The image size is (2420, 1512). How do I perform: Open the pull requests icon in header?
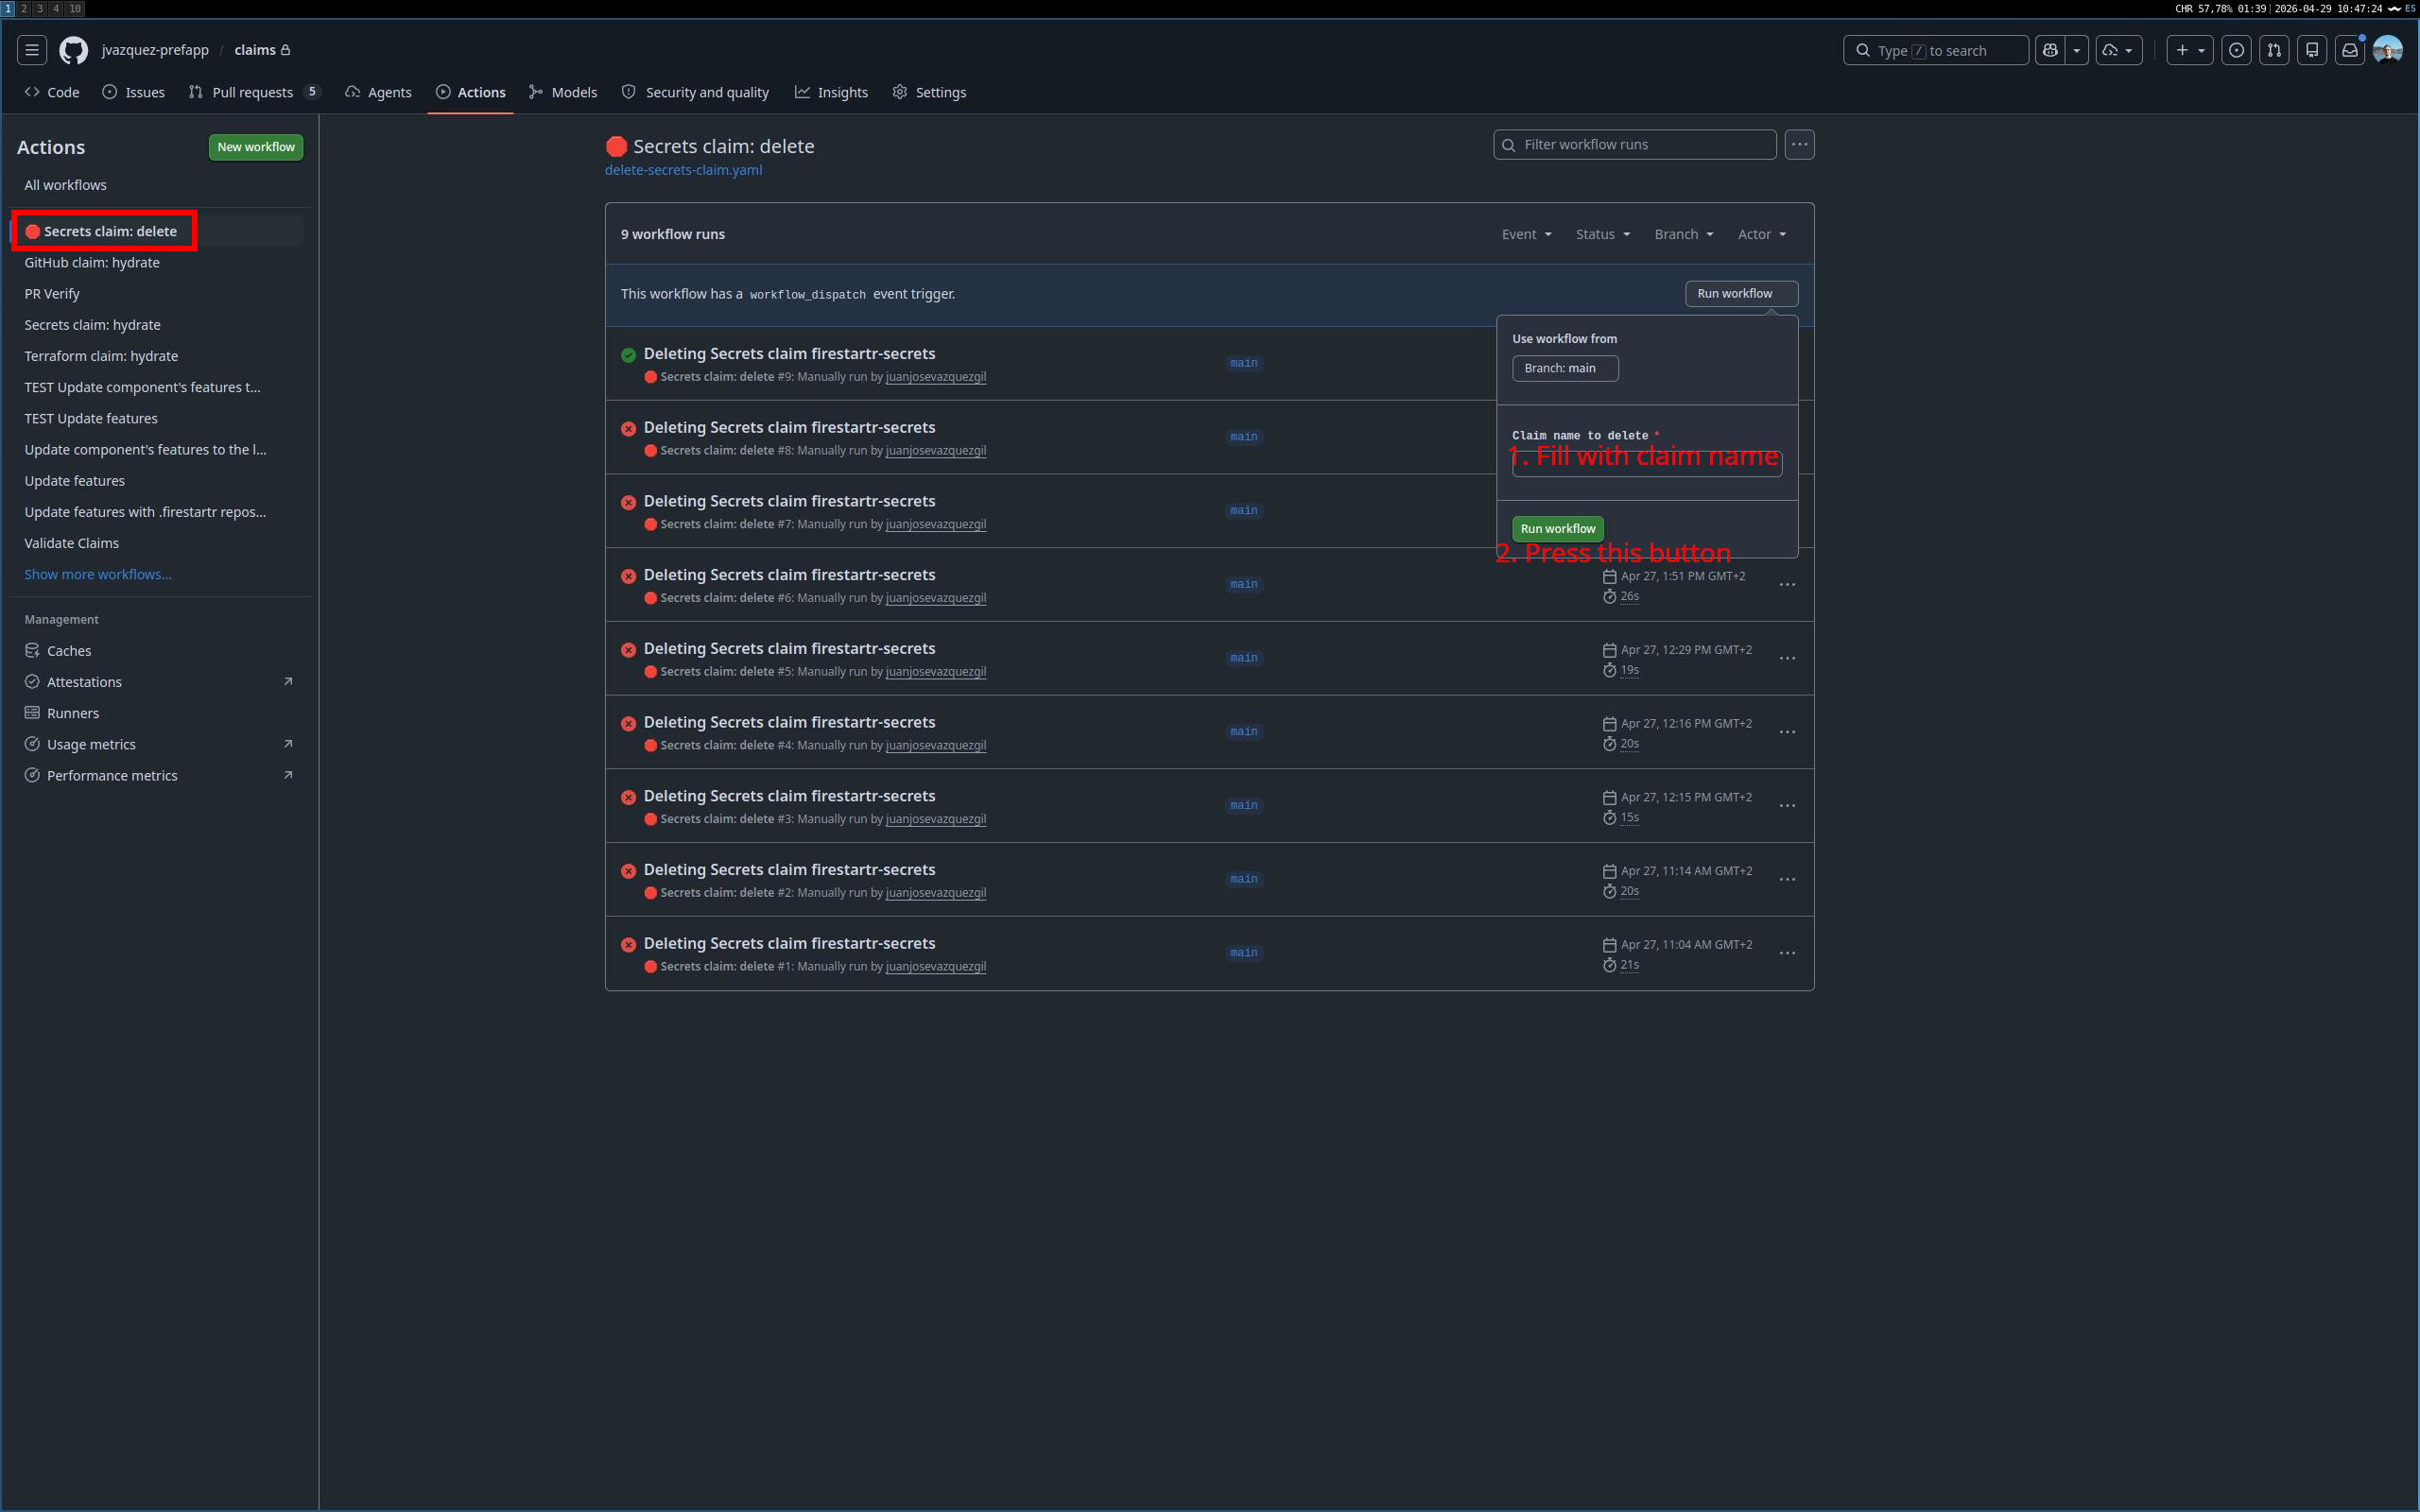[x=2274, y=50]
